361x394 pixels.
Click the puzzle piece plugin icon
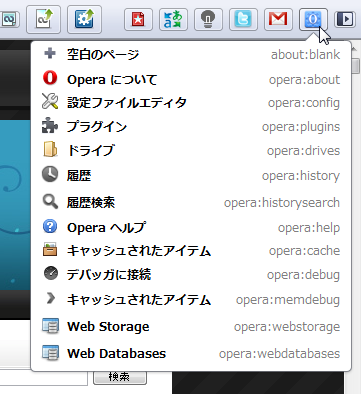tap(50, 125)
